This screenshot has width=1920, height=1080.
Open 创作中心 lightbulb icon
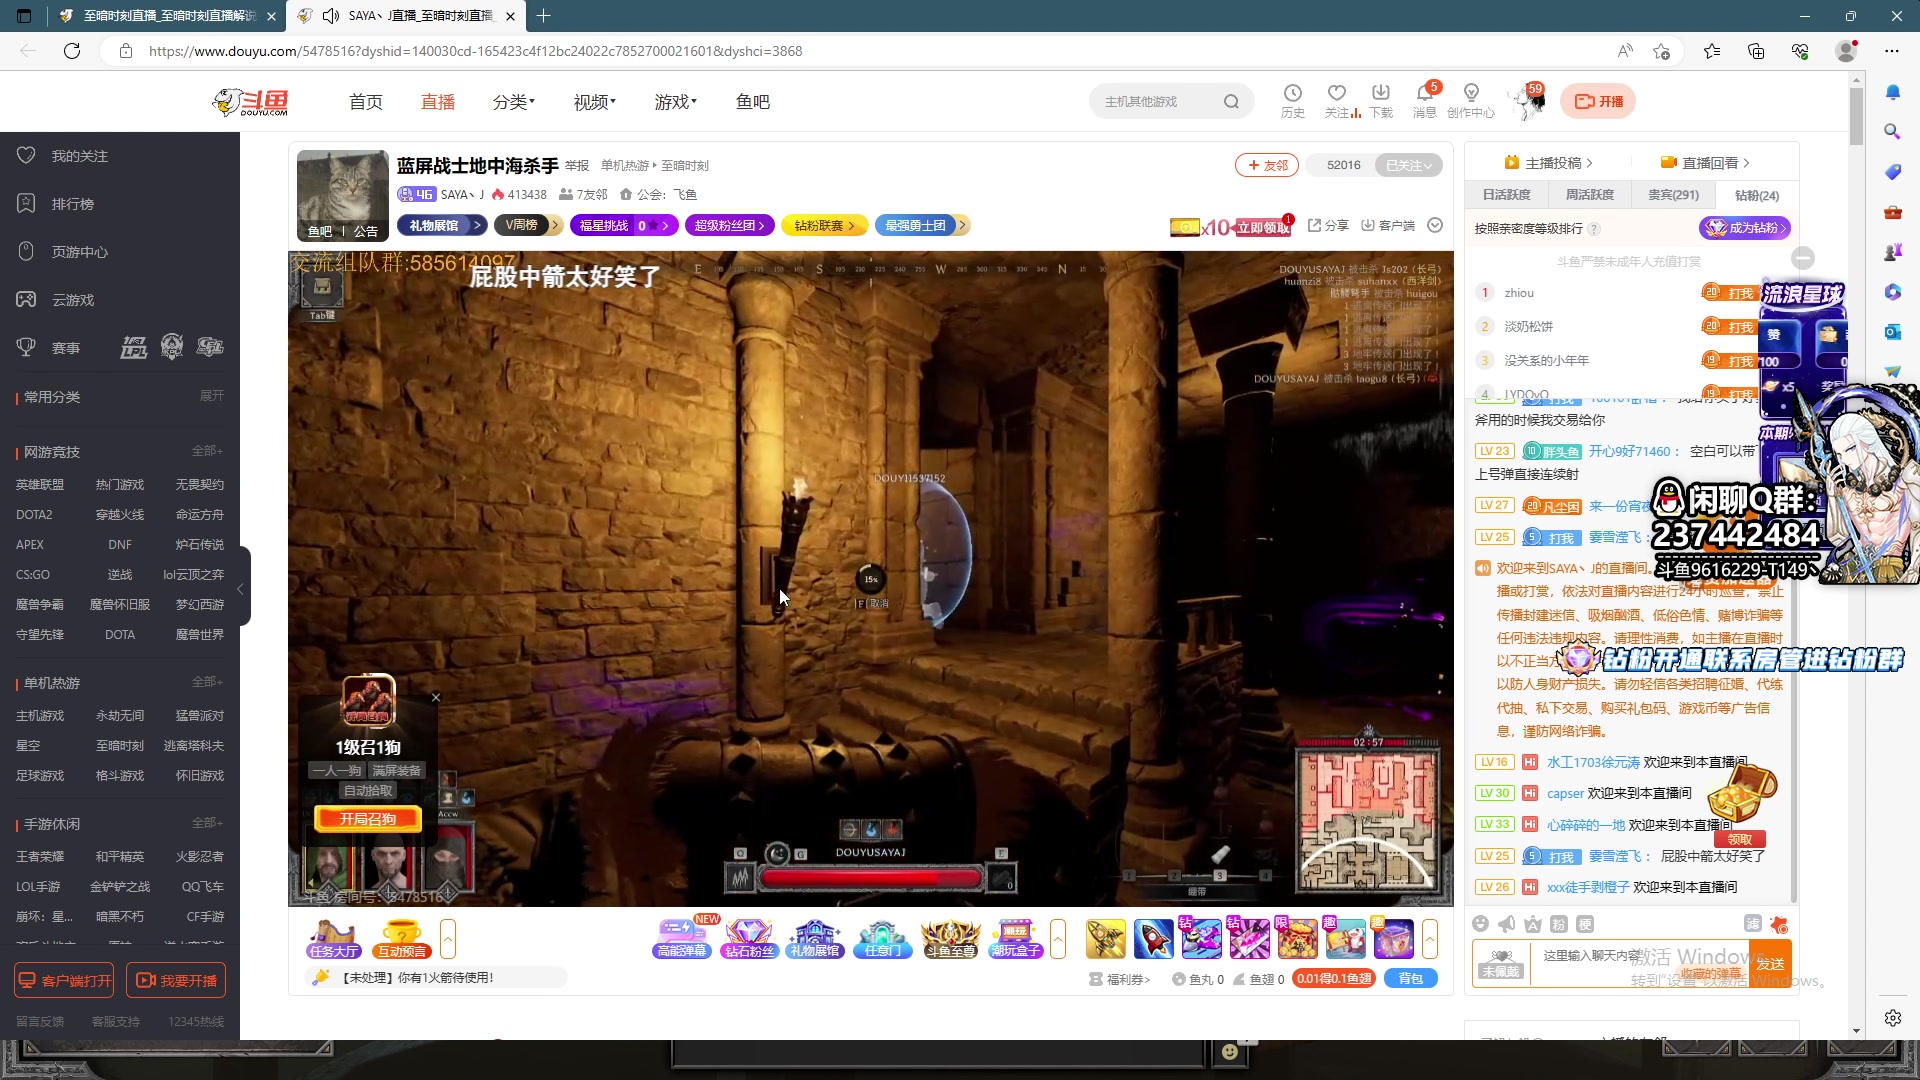tap(1470, 100)
